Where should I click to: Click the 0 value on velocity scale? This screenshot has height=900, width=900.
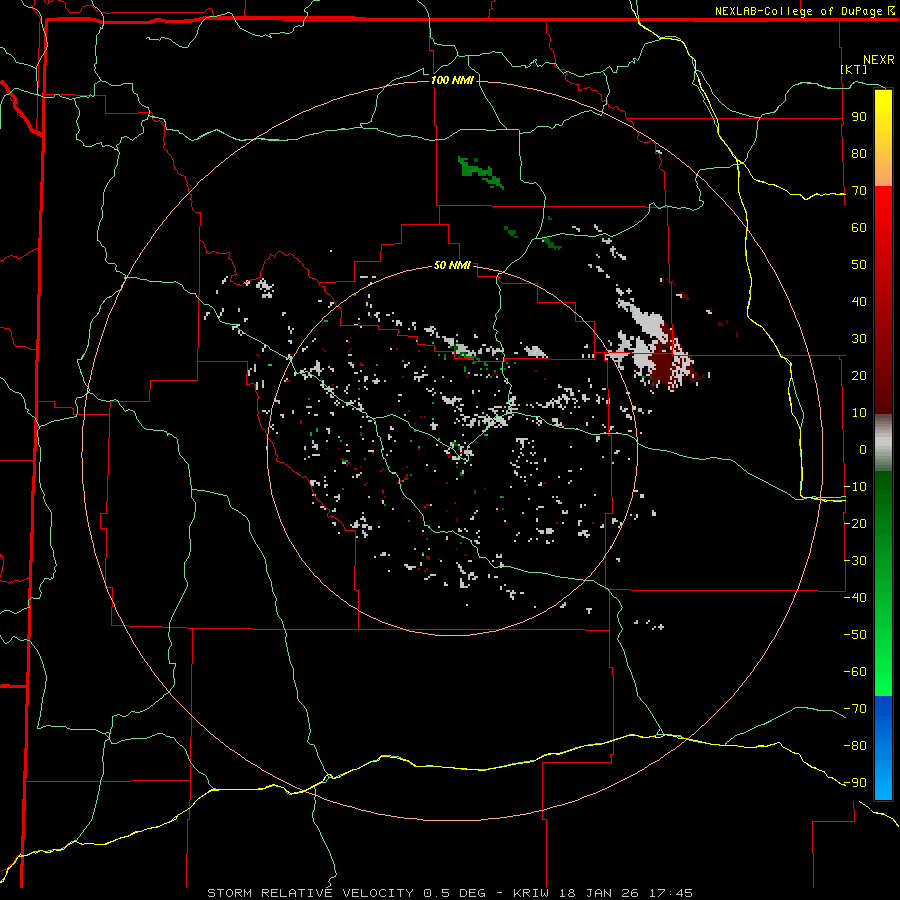click(863, 450)
